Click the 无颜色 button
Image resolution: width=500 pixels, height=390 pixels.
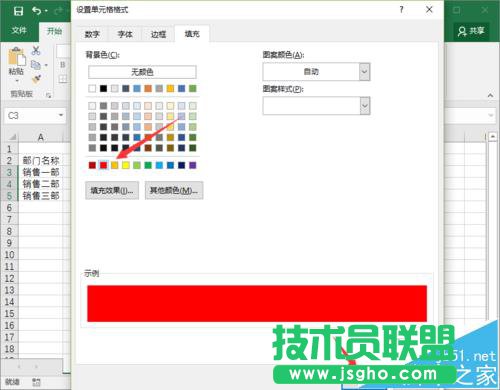pos(142,72)
